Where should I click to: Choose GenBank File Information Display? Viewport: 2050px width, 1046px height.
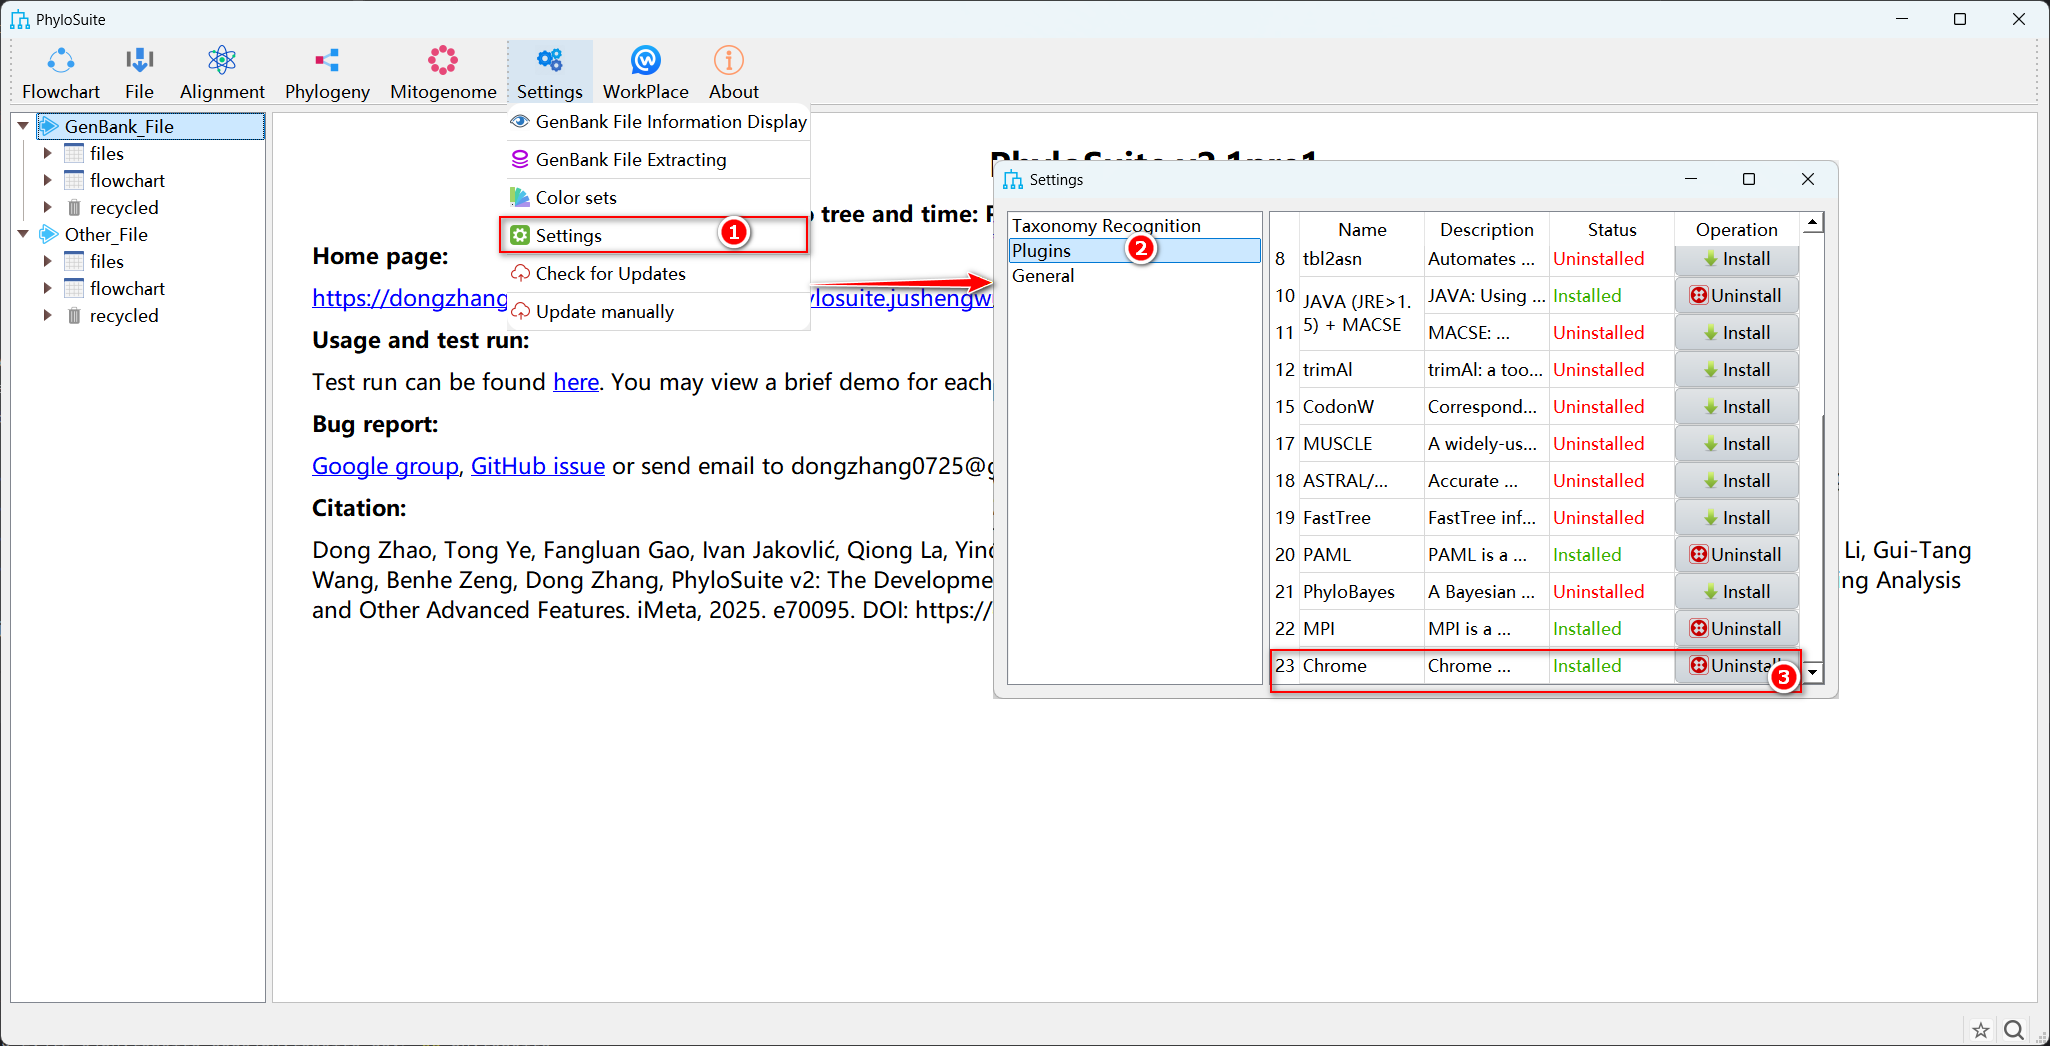tap(659, 122)
